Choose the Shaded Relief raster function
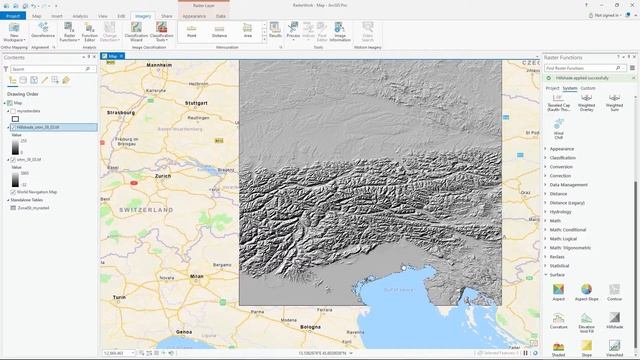Screen dimensions: 640x360 tap(558, 349)
